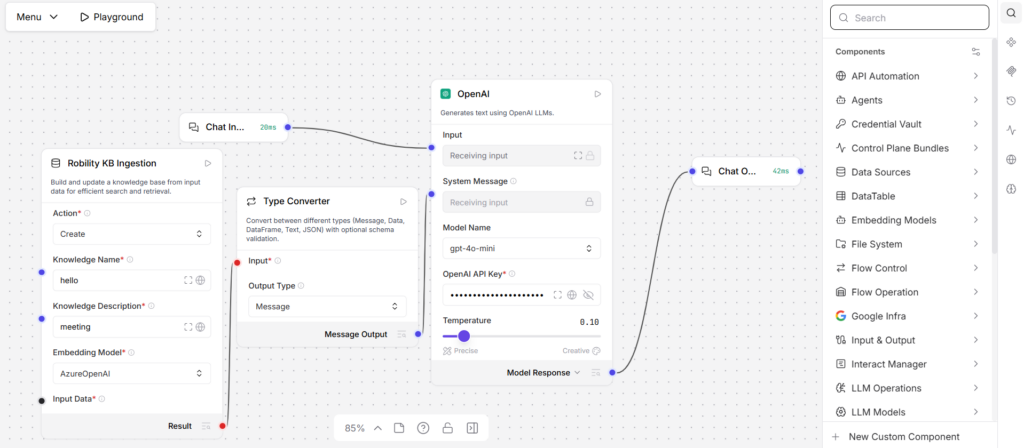
Task: Run the Type Converter component play icon
Action: tap(403, 202)
